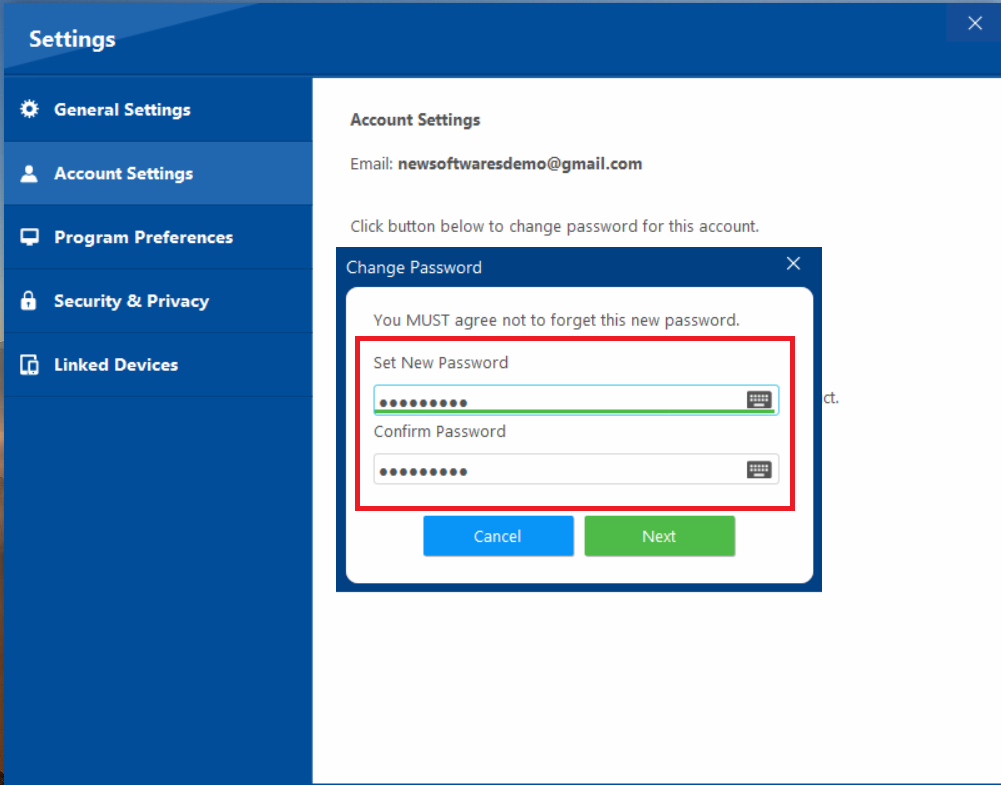Open the Program Preferences section
The height and width of the screenshot is (786, 1001).
tap(143, 237)
